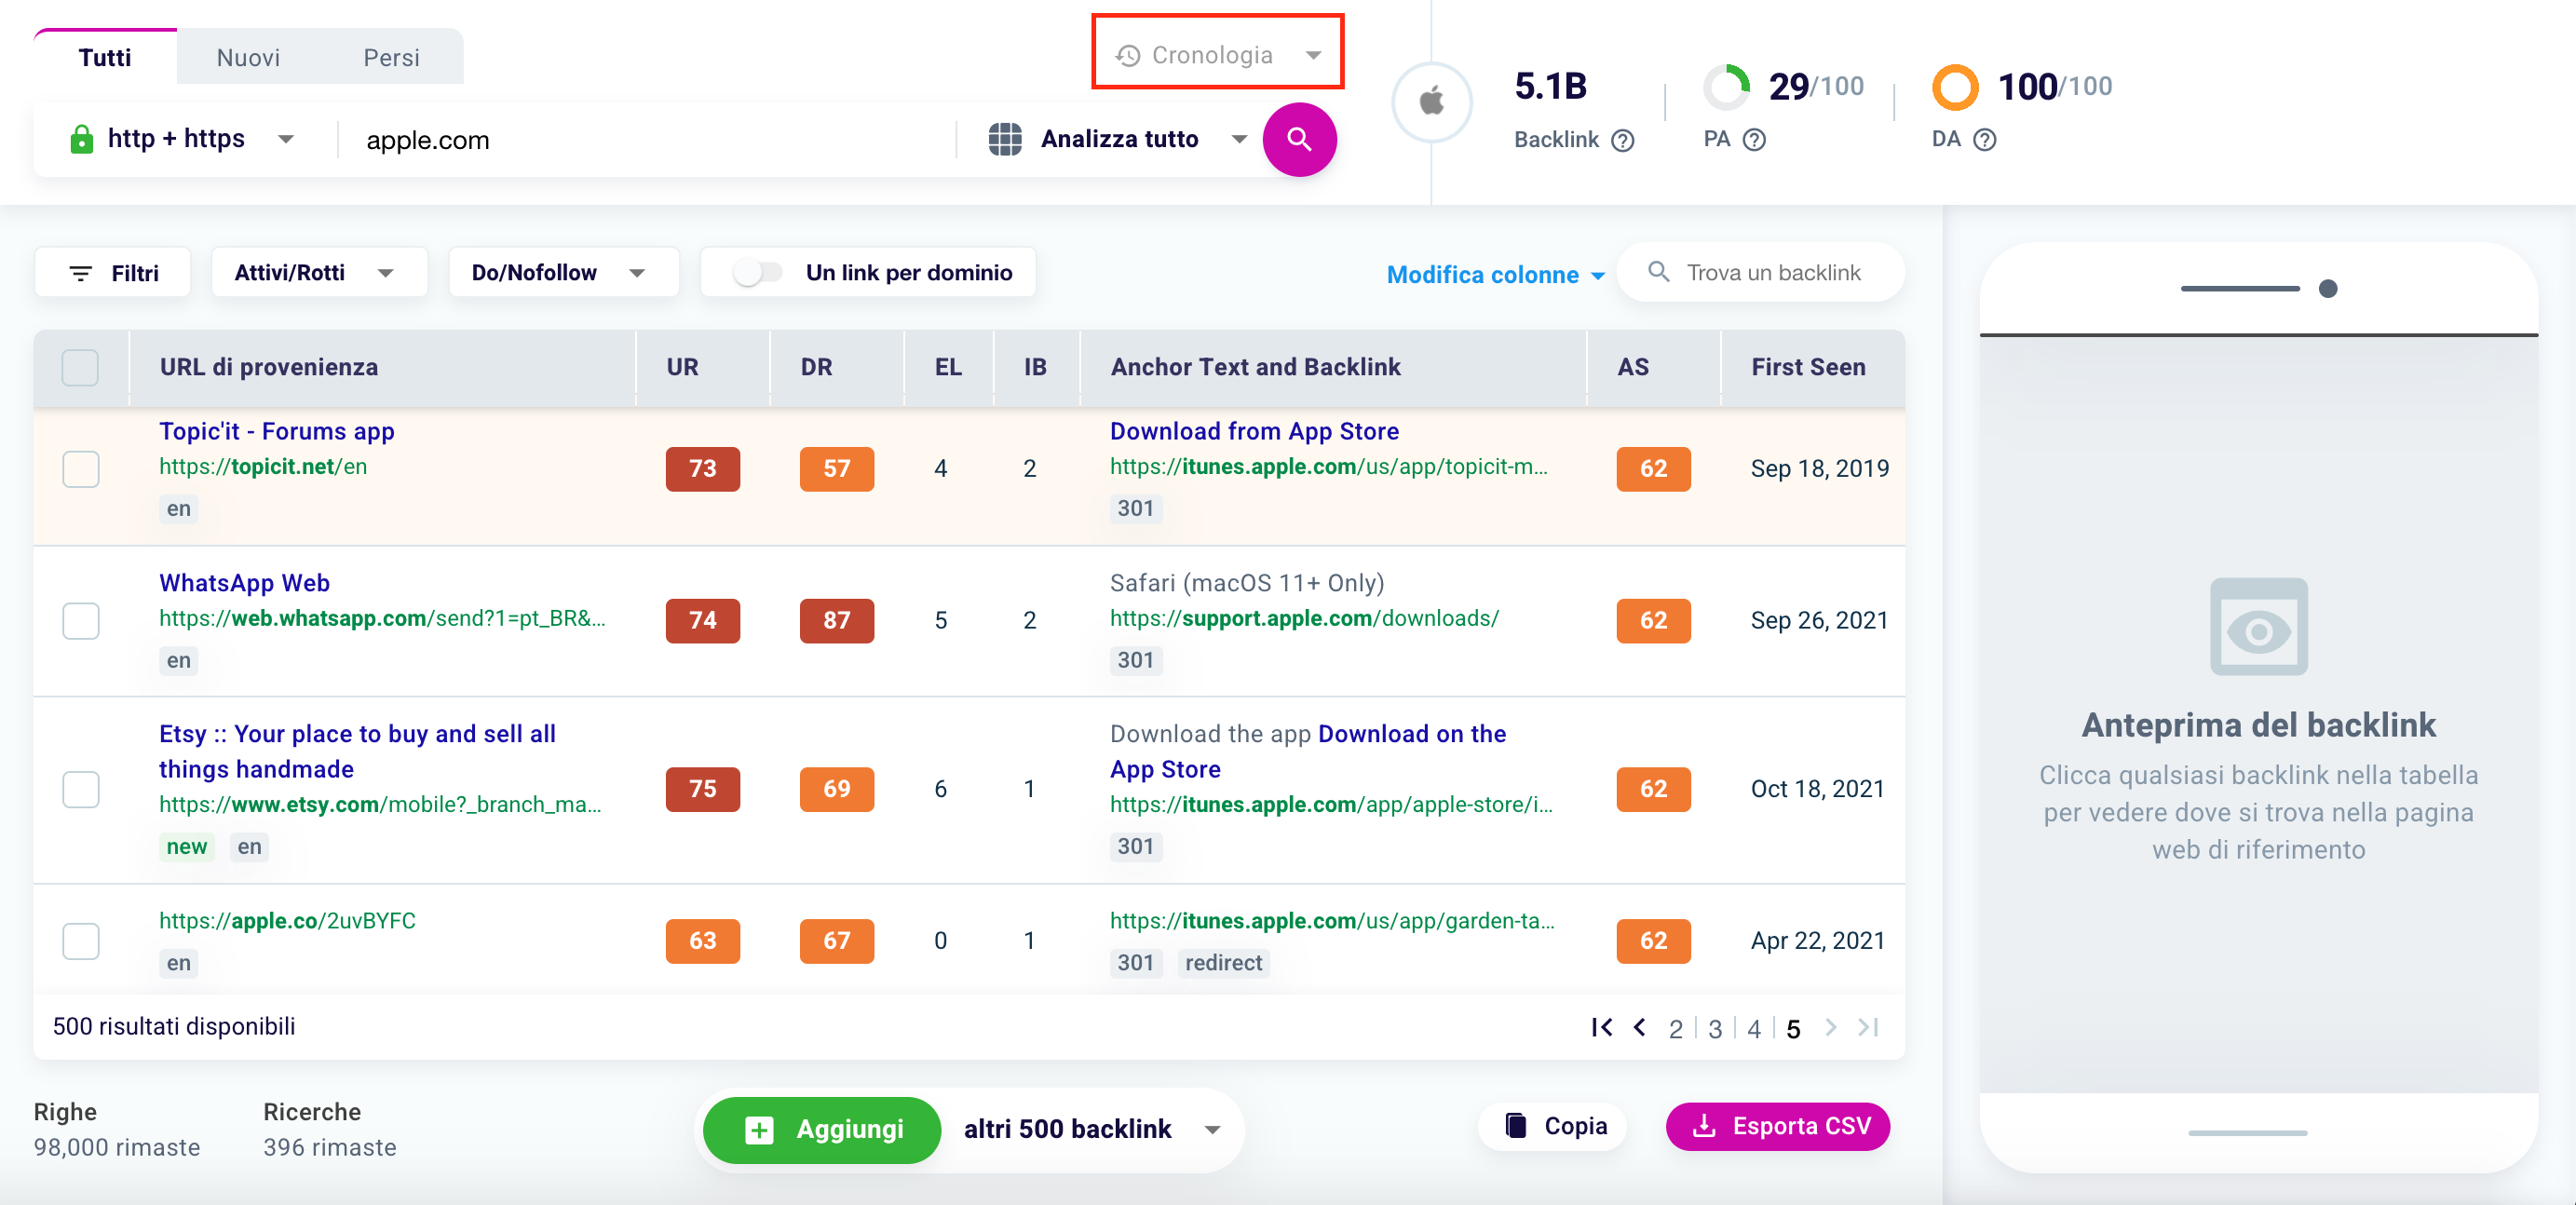The width and height of the screenshot is (2576, 1205).
Task: Go to results page 2
Action: tap(1675, 1028)
